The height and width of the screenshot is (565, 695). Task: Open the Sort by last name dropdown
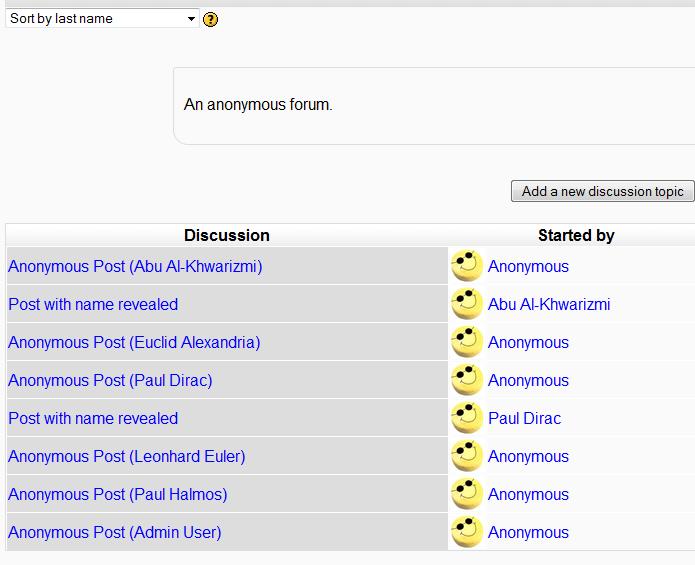coord(102,19)
